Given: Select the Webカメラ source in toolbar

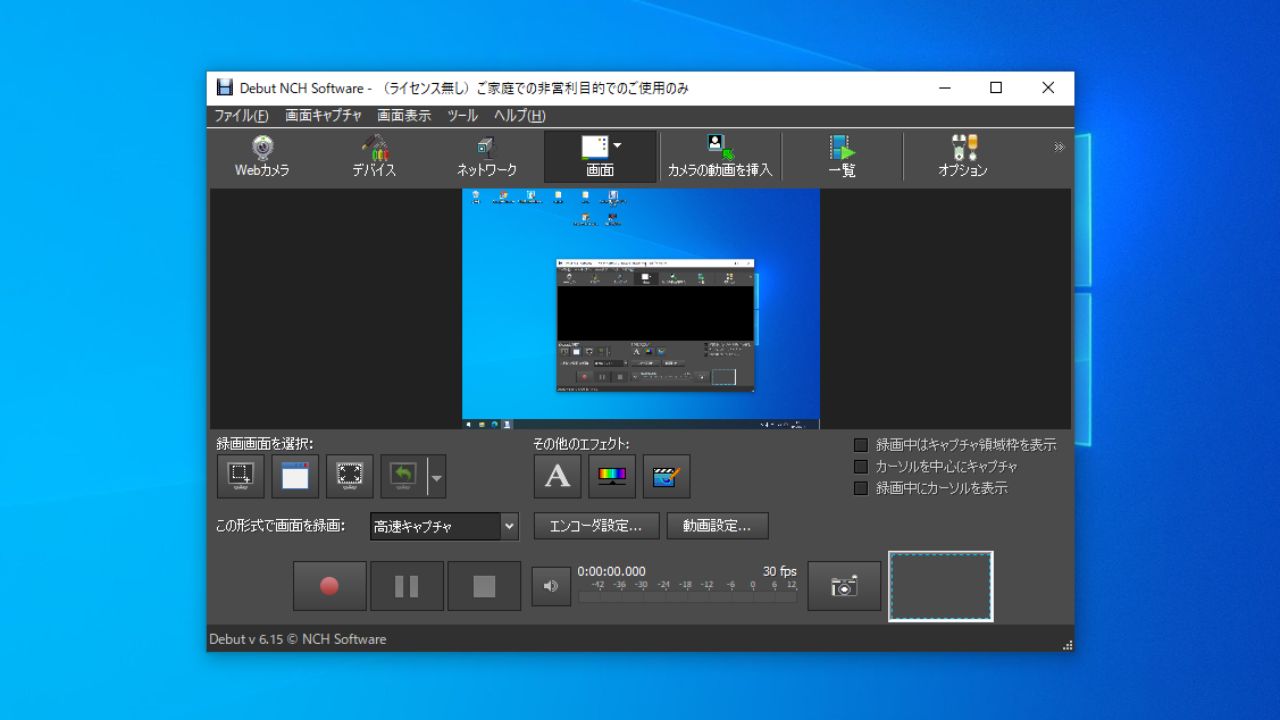Looking at the screenshot, I should point(262,157).
